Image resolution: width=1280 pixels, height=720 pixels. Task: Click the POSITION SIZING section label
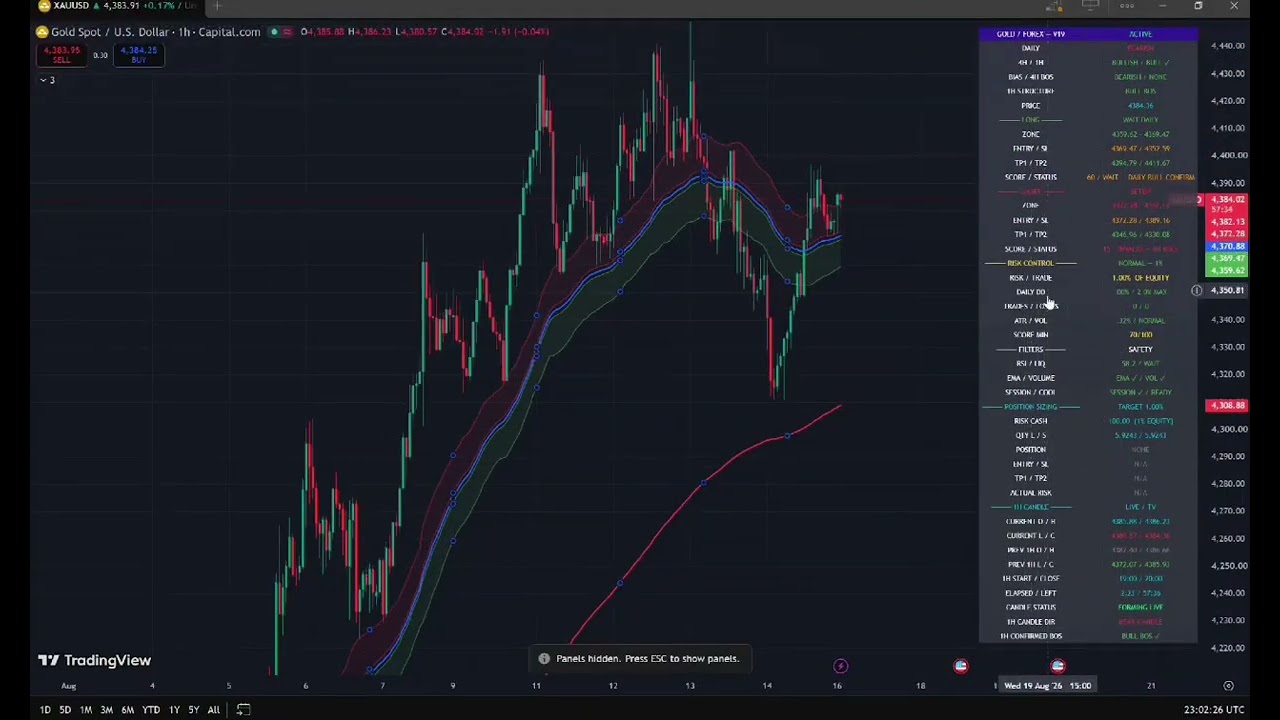(1030, 407)
